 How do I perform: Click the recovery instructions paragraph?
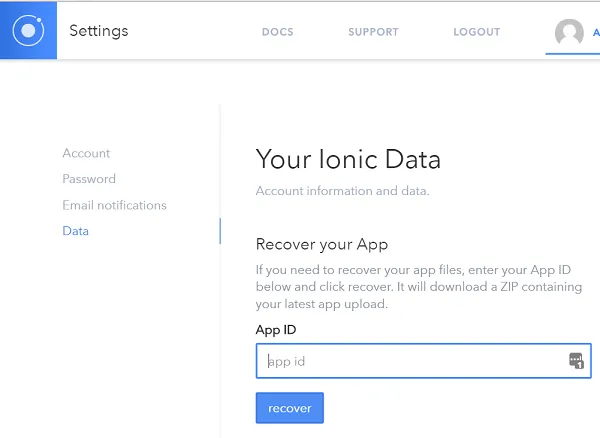coord(418,287)
